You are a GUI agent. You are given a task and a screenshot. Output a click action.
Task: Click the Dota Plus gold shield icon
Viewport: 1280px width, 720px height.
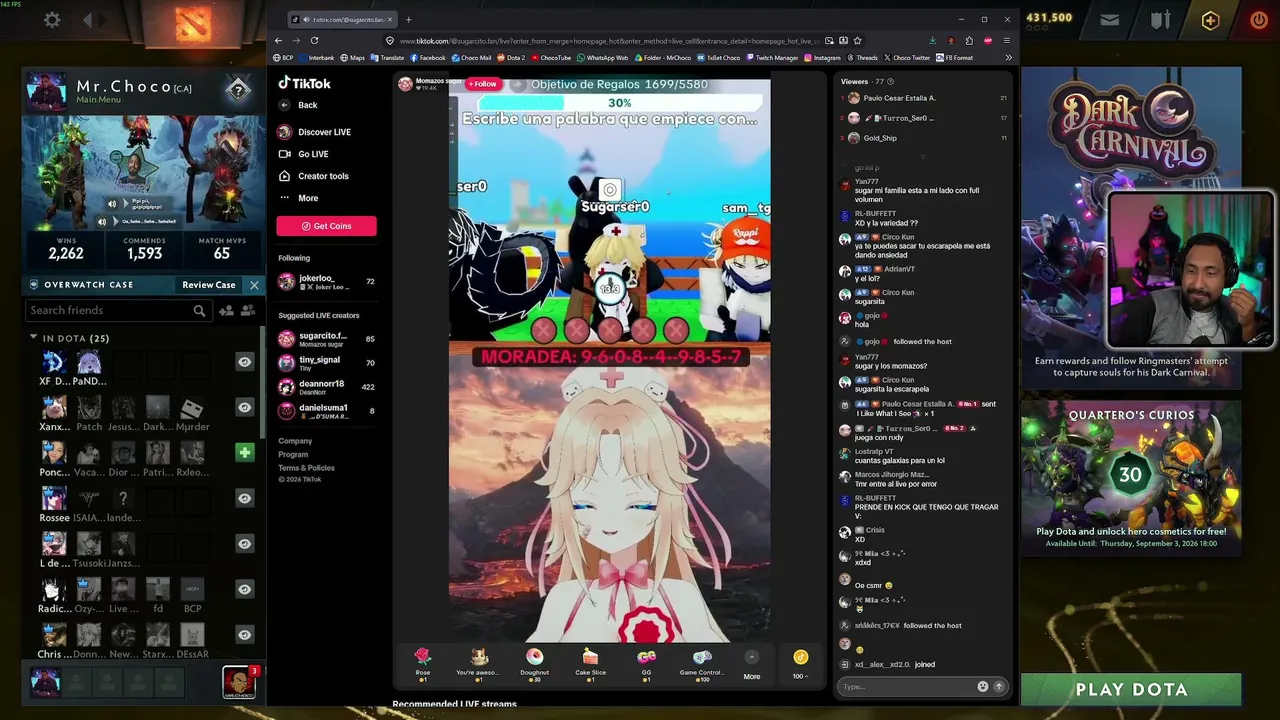1210,20
